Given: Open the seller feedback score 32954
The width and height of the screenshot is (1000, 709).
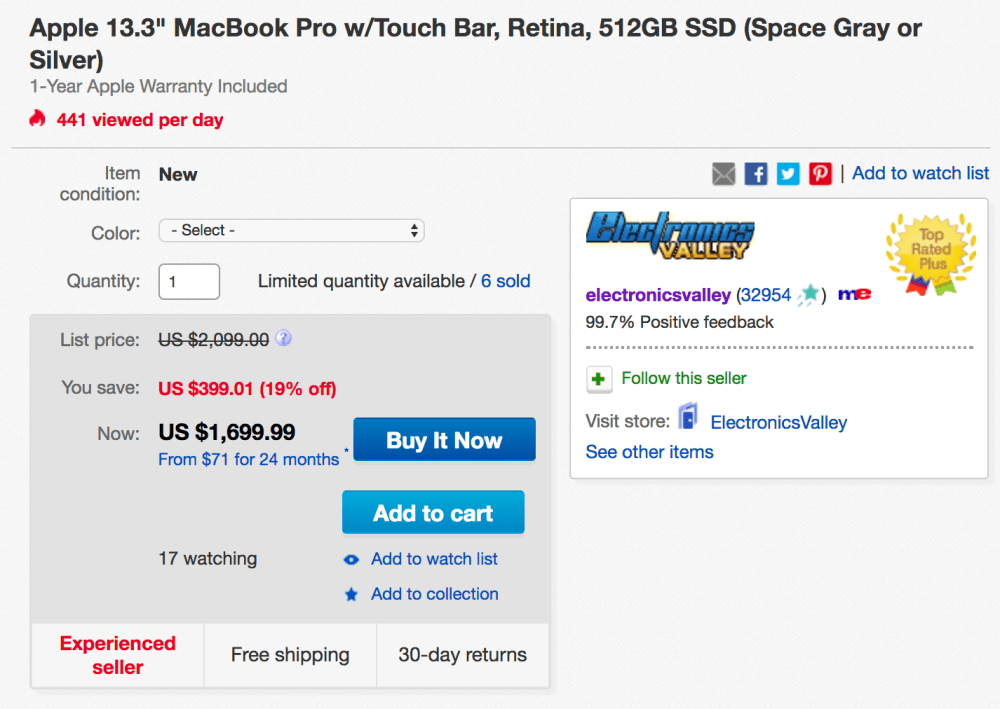Looking at the screenshot, I should coord(765,295).
